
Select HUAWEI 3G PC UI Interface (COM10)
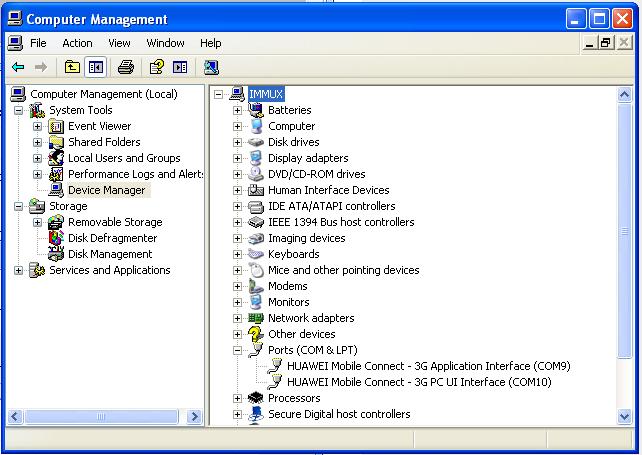click(x=419, y=382)
